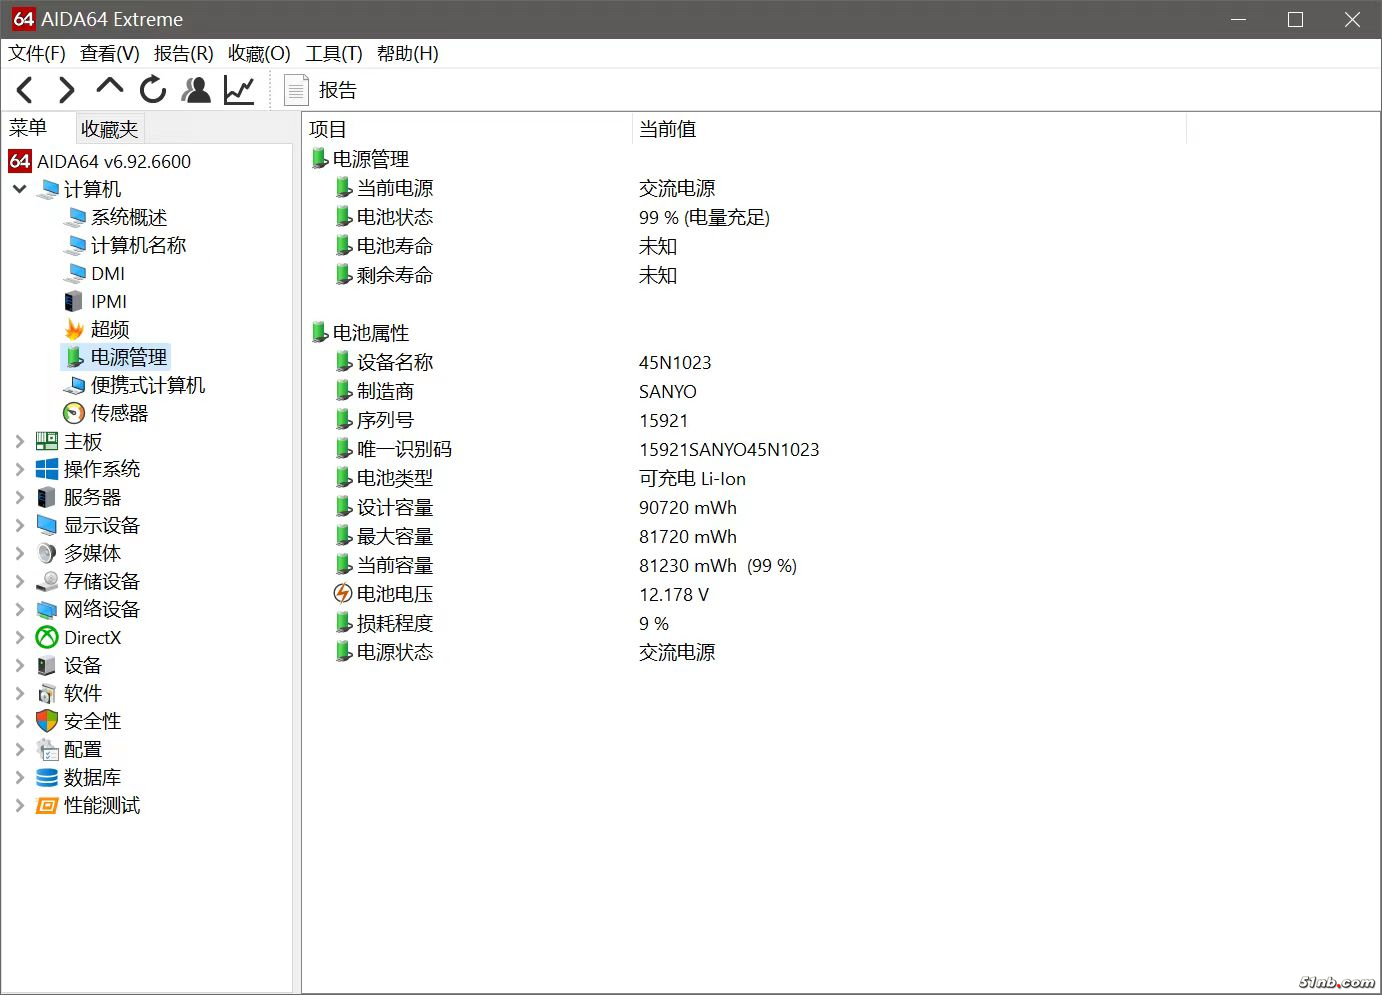Select the 传感器 sensor item
The width and height of the screenshot is (1382, 995).
click(118, 413)
